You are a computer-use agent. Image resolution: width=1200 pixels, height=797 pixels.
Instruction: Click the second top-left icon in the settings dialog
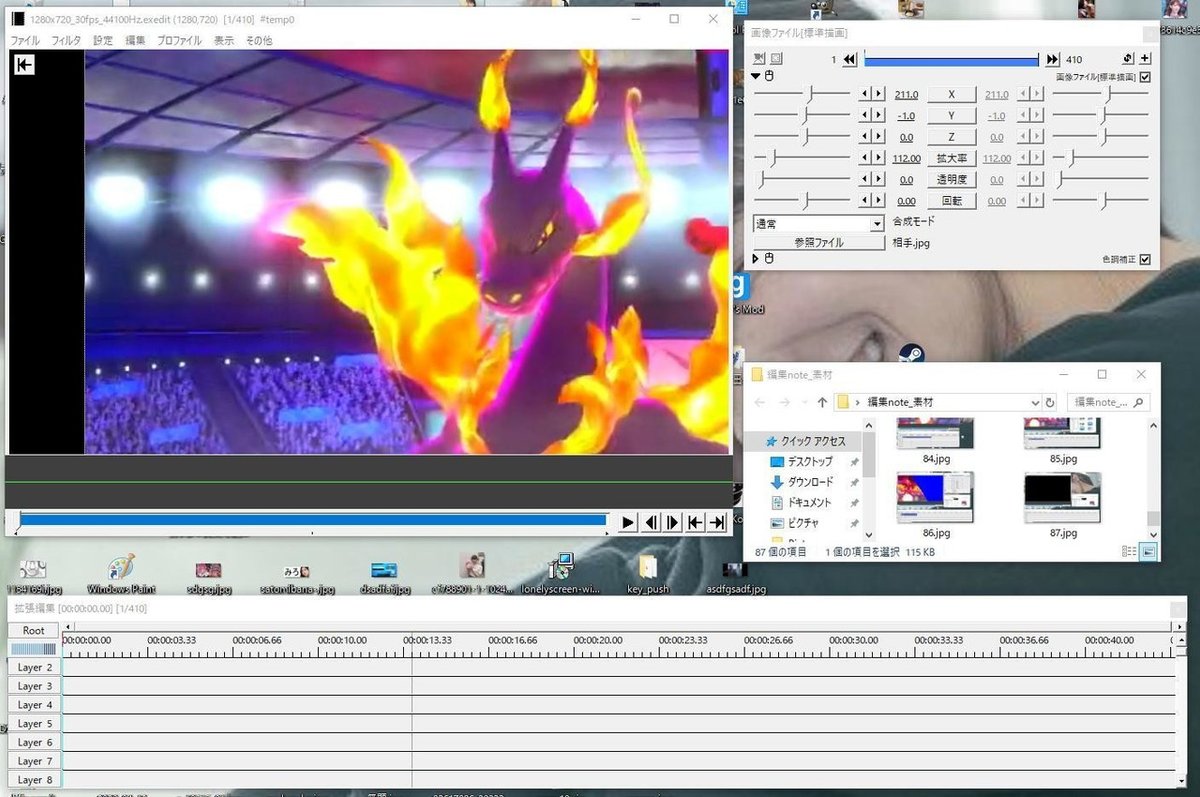[777, 59]
